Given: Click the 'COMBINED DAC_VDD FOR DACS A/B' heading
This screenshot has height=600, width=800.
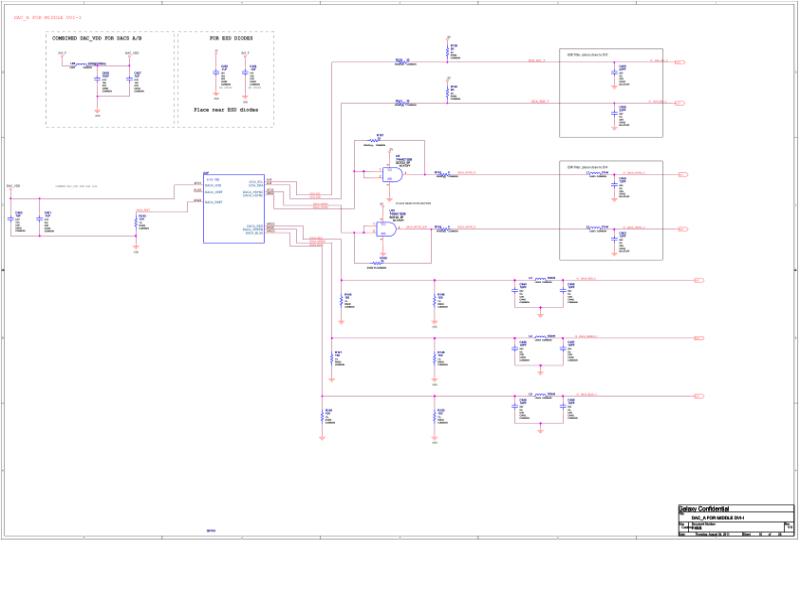Looking at the screenshot, I should (x=97, y=38).
